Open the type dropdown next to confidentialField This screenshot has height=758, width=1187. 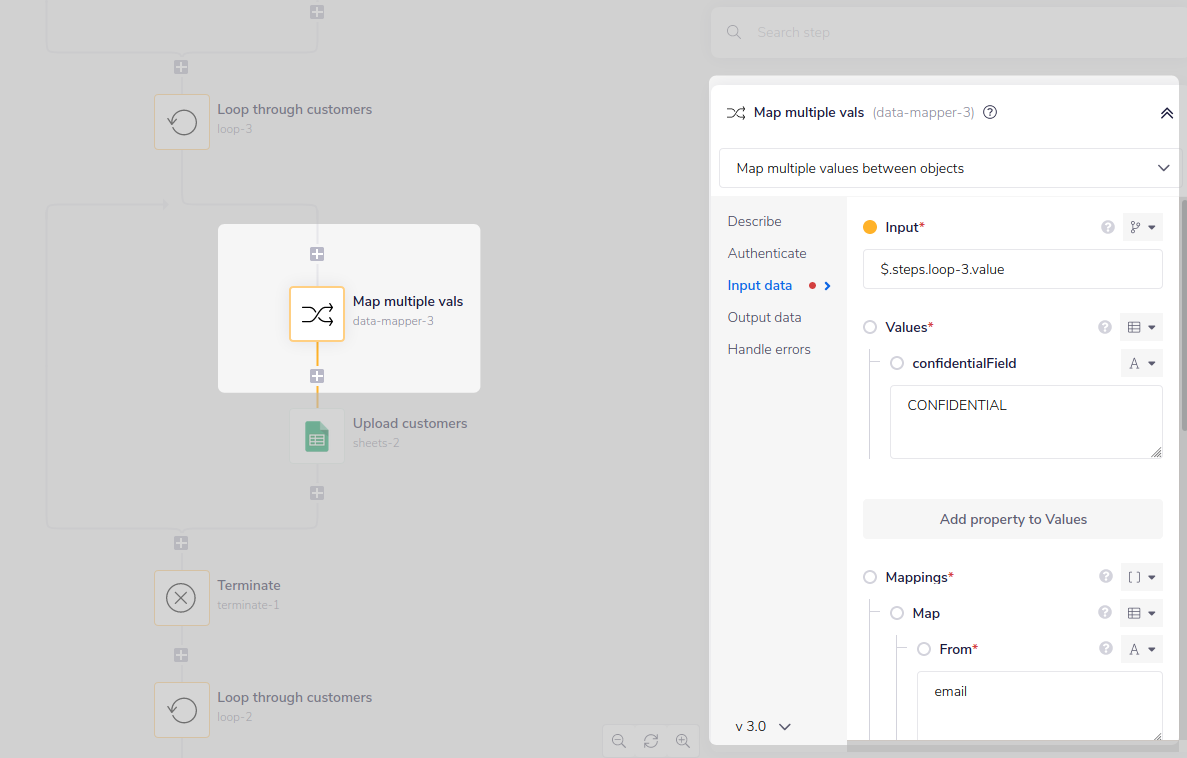[1141, 363]
